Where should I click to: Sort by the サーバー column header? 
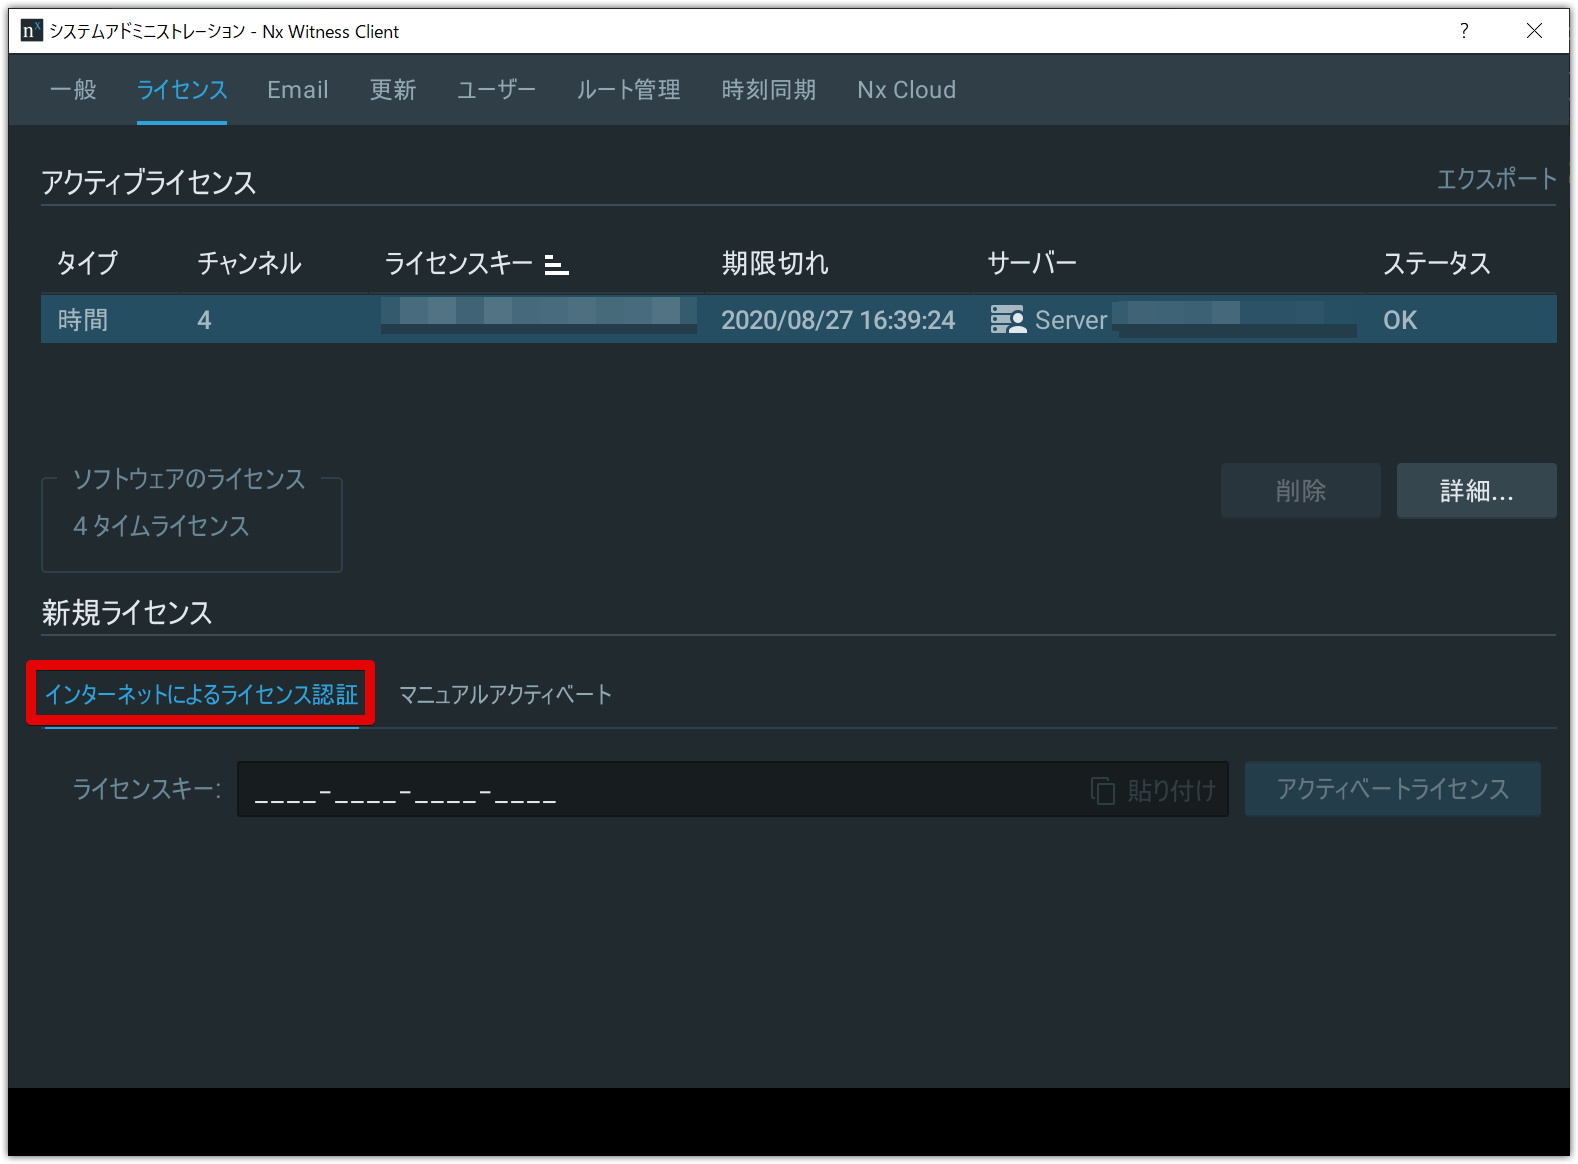1032,263
